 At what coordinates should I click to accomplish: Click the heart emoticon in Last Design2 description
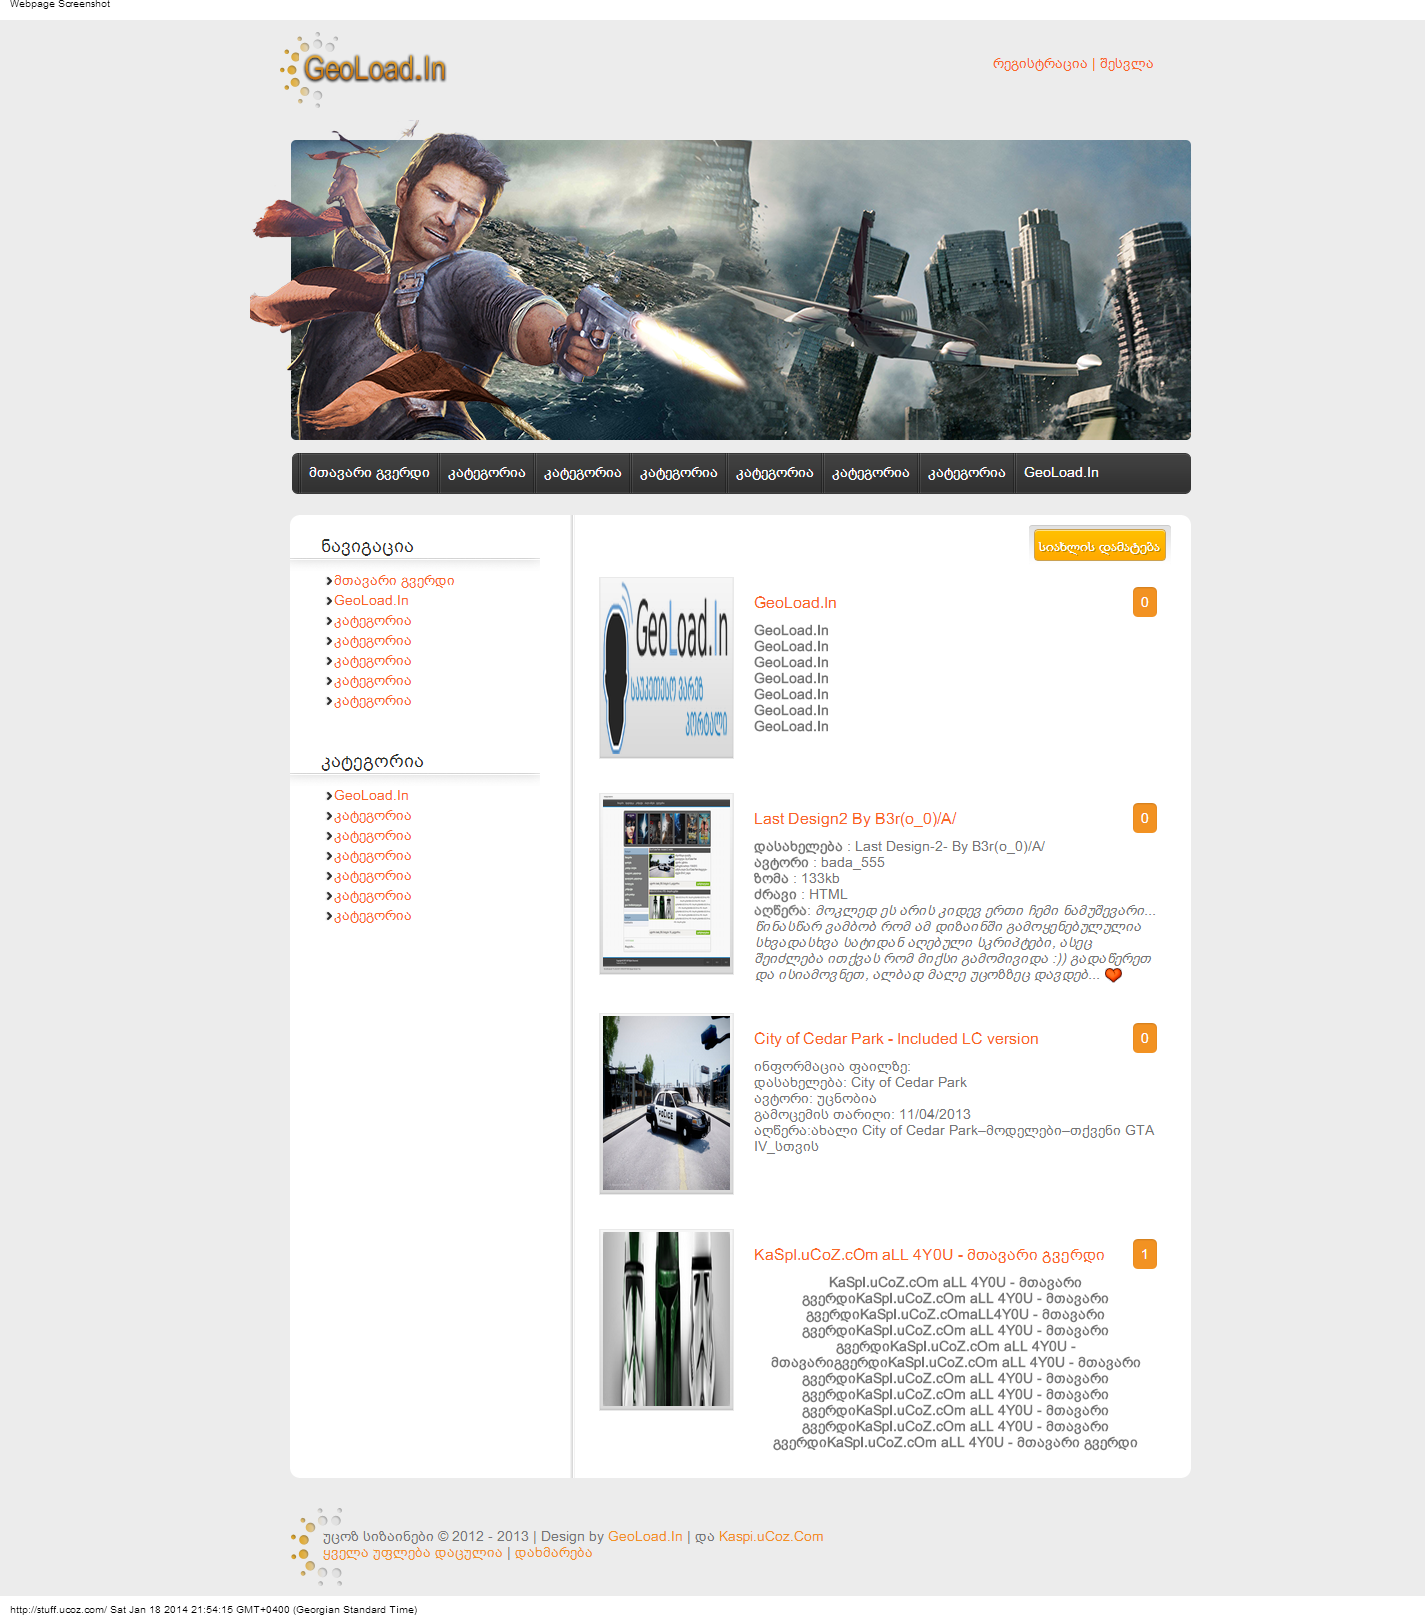[1113, 975]
